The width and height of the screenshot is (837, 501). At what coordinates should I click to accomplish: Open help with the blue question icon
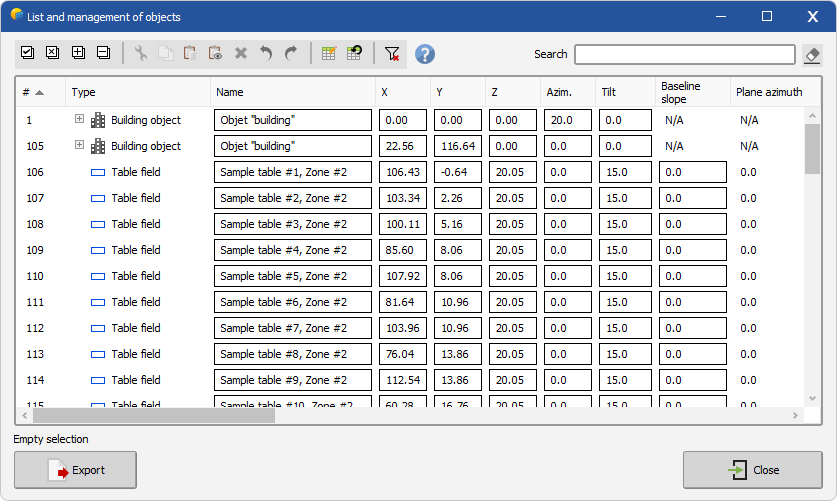(x=425, y=54)
